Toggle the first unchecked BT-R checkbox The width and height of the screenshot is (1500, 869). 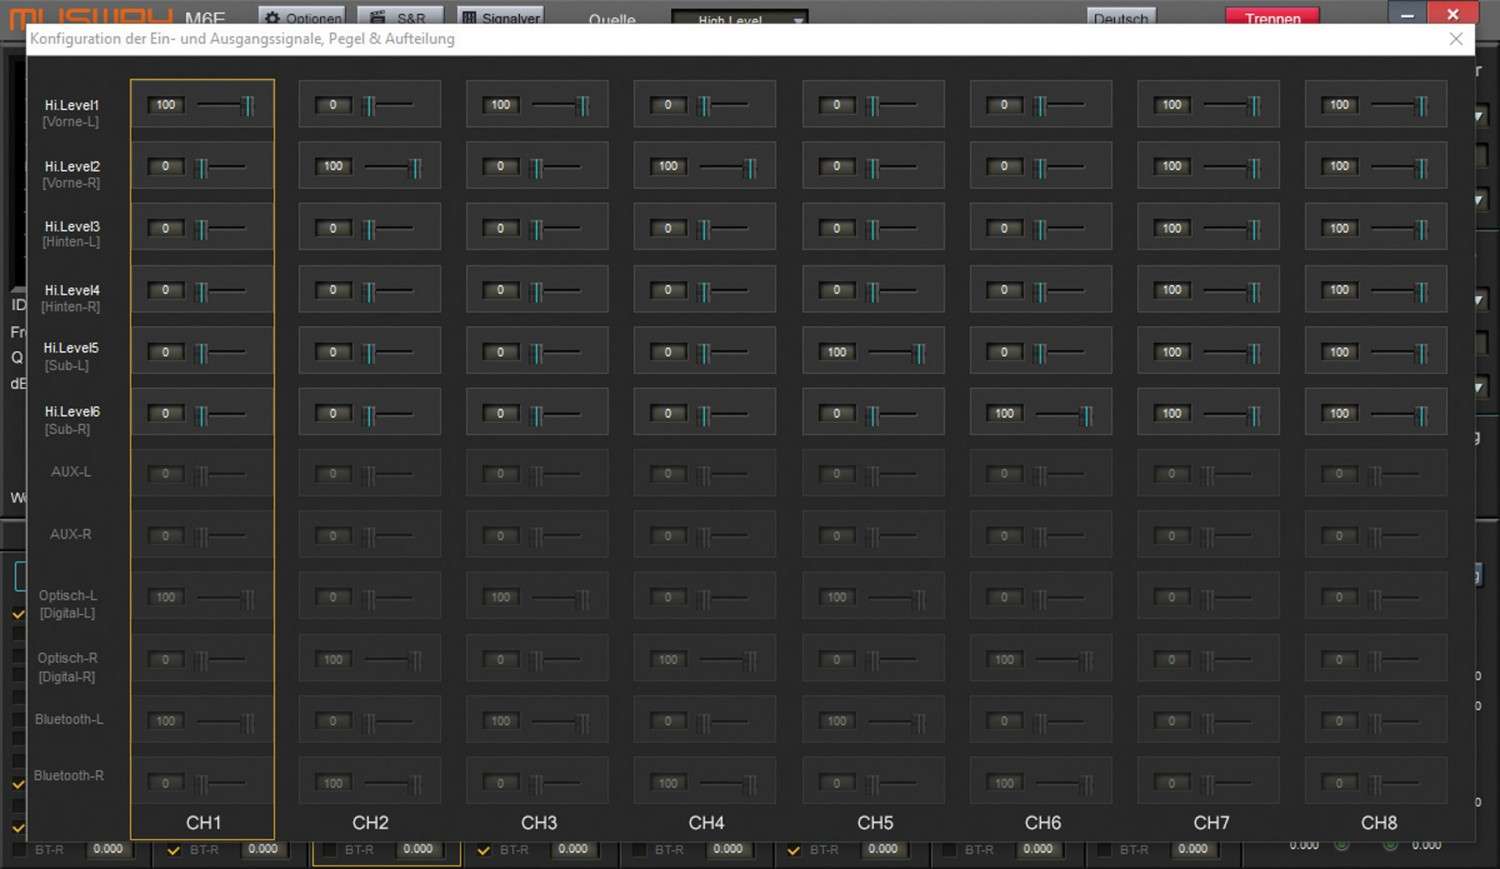click(19, 850)
